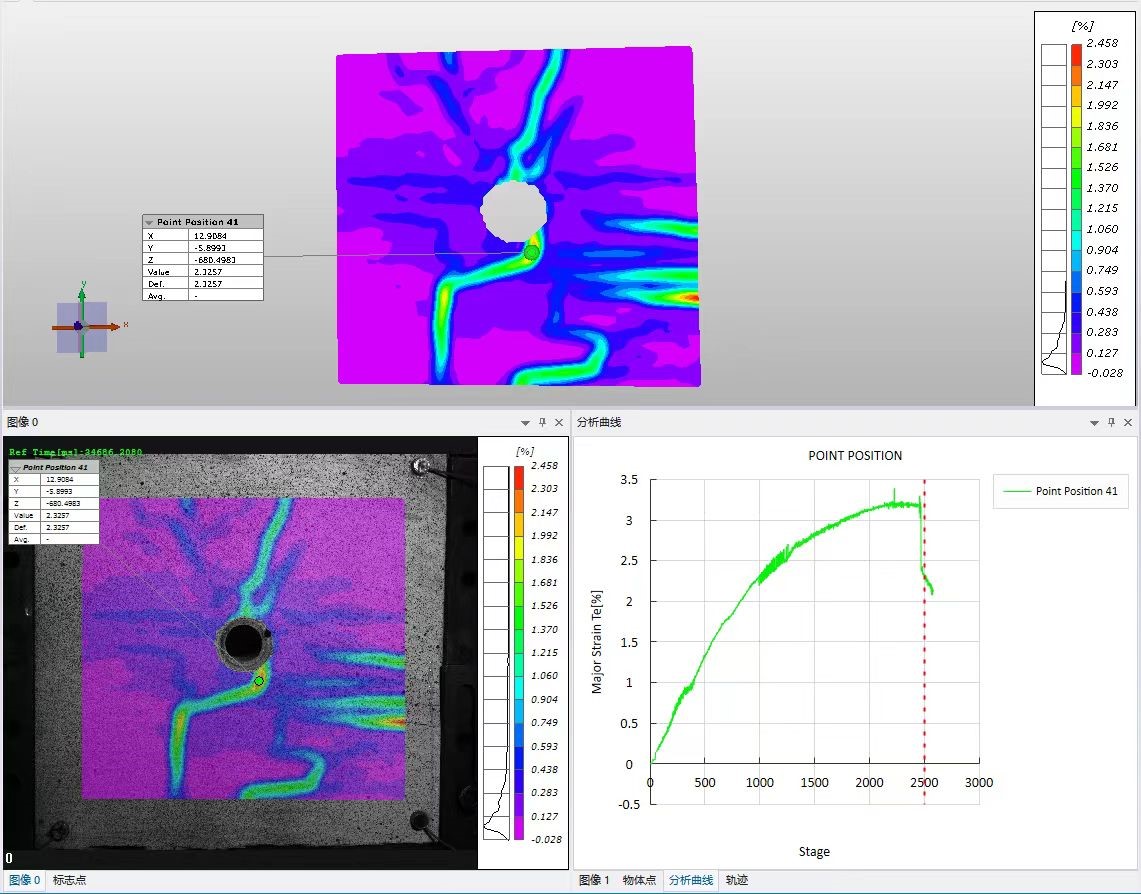Image resolution: width=1141 pixels, height=894 pixels.
Task: Close the 图像 0 panel
Action: 559,423
